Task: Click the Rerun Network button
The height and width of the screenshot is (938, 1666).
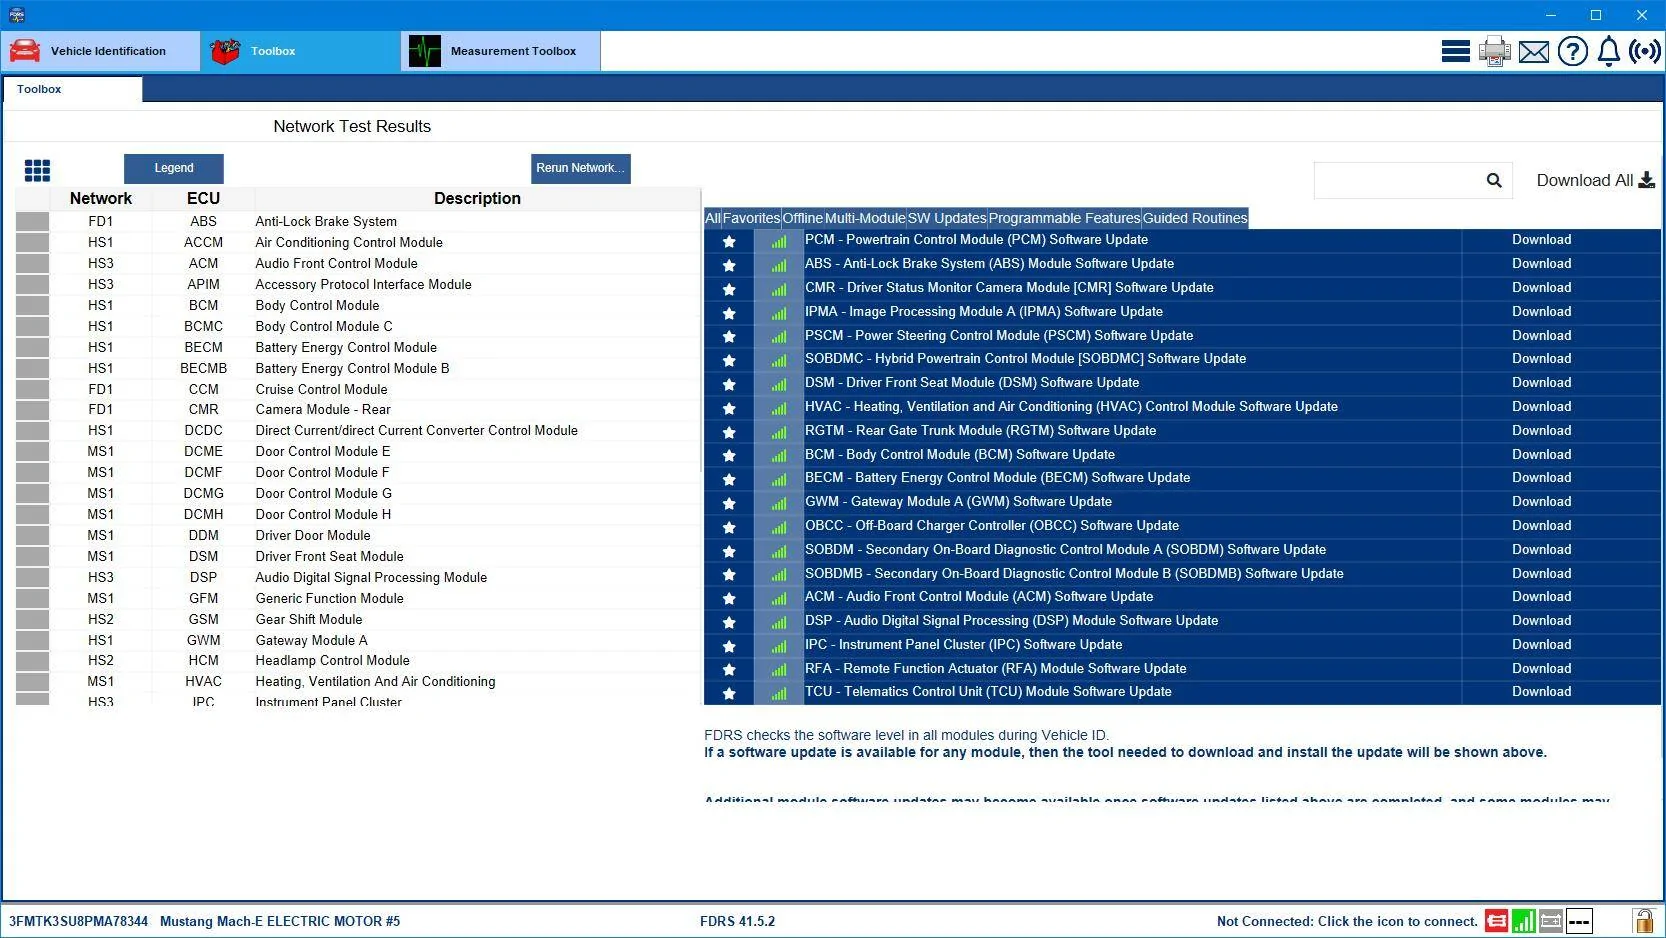Action: [x=580, y=168]
